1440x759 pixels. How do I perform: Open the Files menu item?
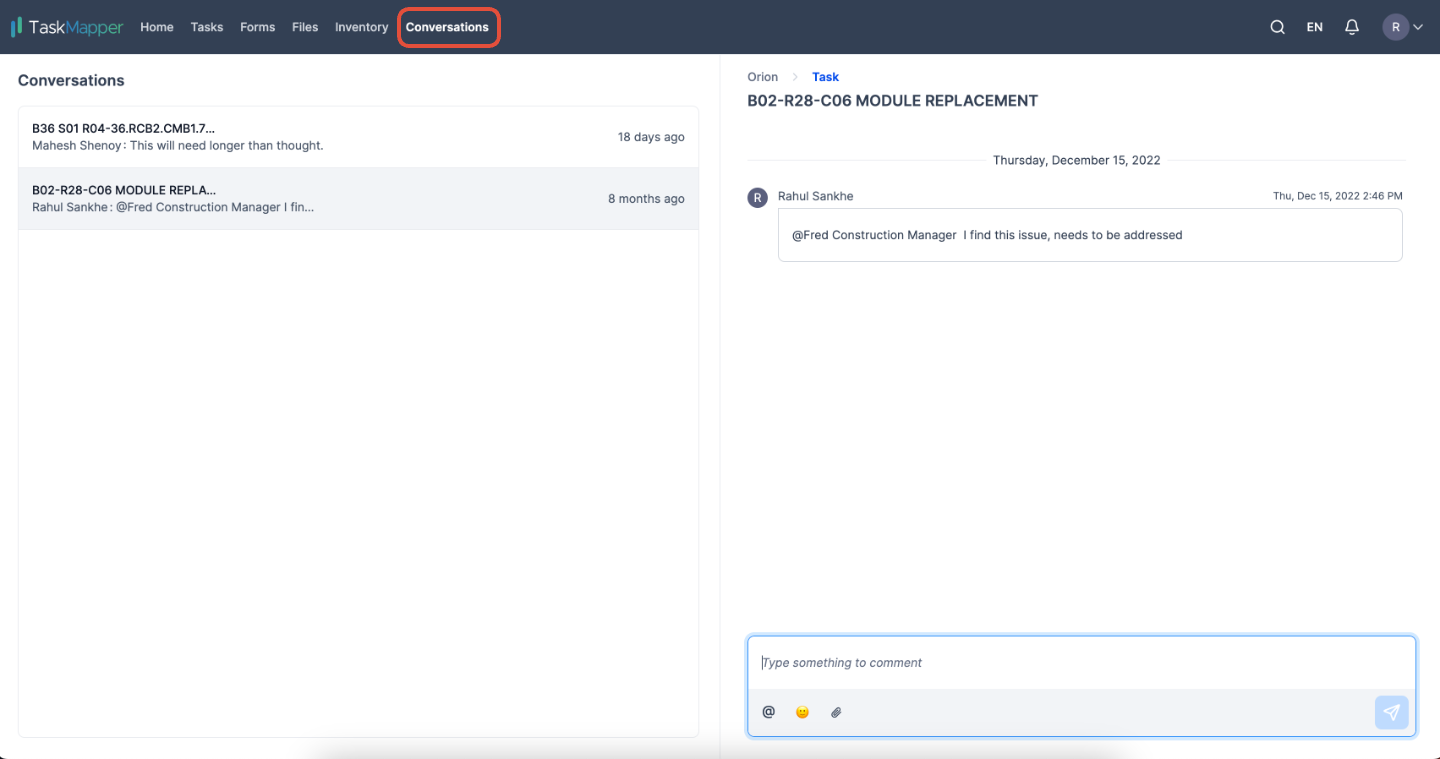click(x=305, y=27)
